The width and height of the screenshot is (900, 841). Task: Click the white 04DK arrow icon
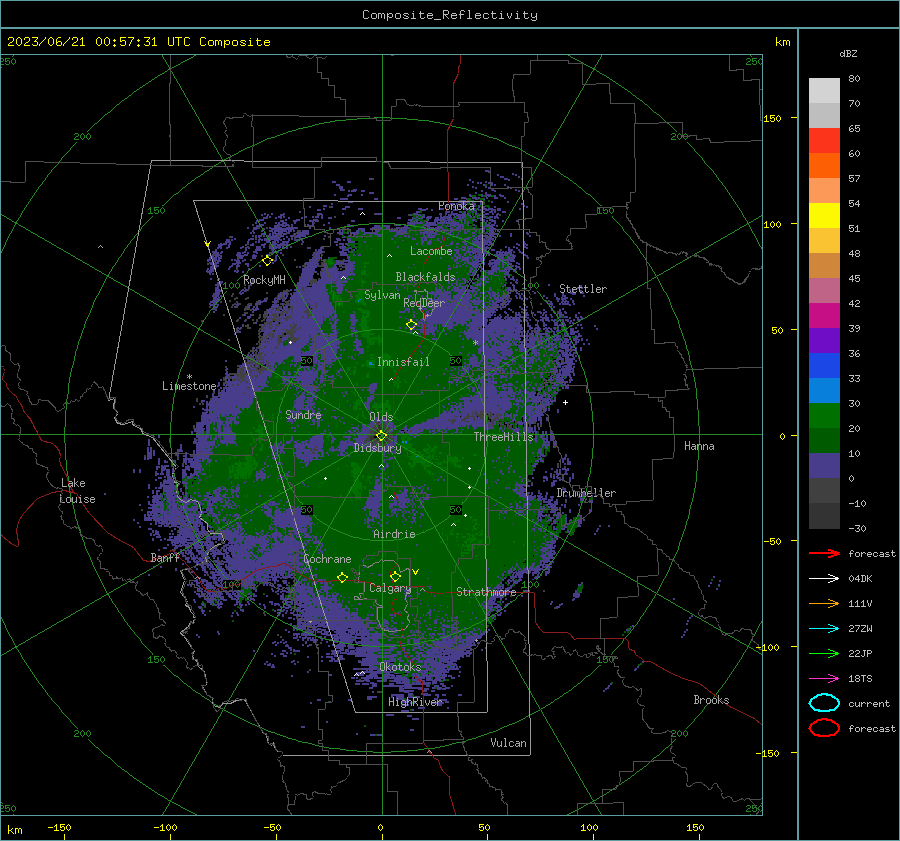(x=824, y=578)
